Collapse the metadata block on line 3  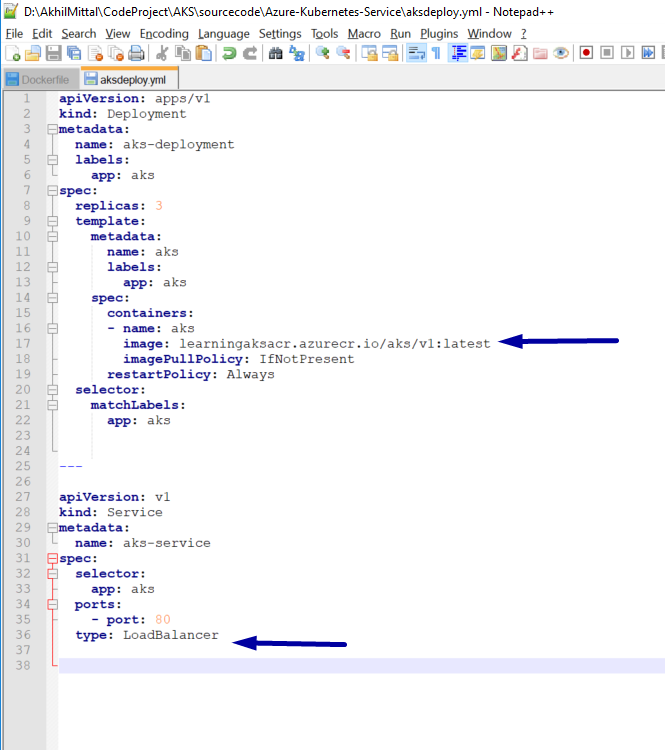[x=52, y=129]
